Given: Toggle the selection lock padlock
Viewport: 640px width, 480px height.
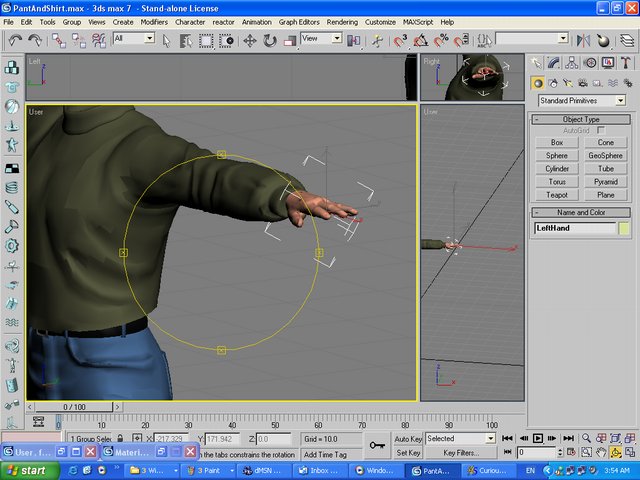Looking at the screenshot, I should (x=121, y=439).
